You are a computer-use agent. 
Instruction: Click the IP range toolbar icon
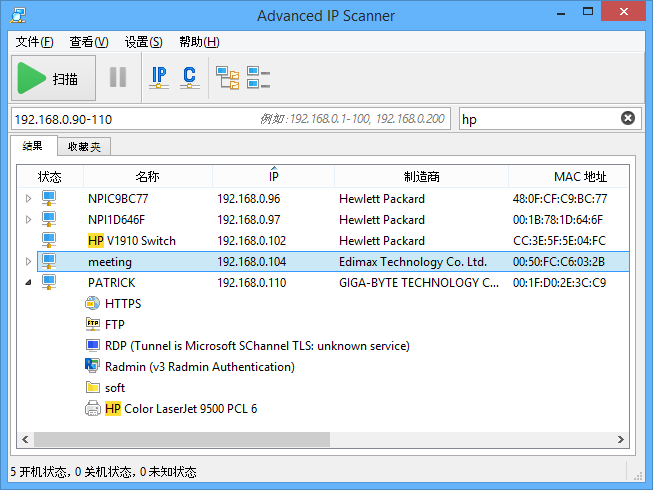159,77
